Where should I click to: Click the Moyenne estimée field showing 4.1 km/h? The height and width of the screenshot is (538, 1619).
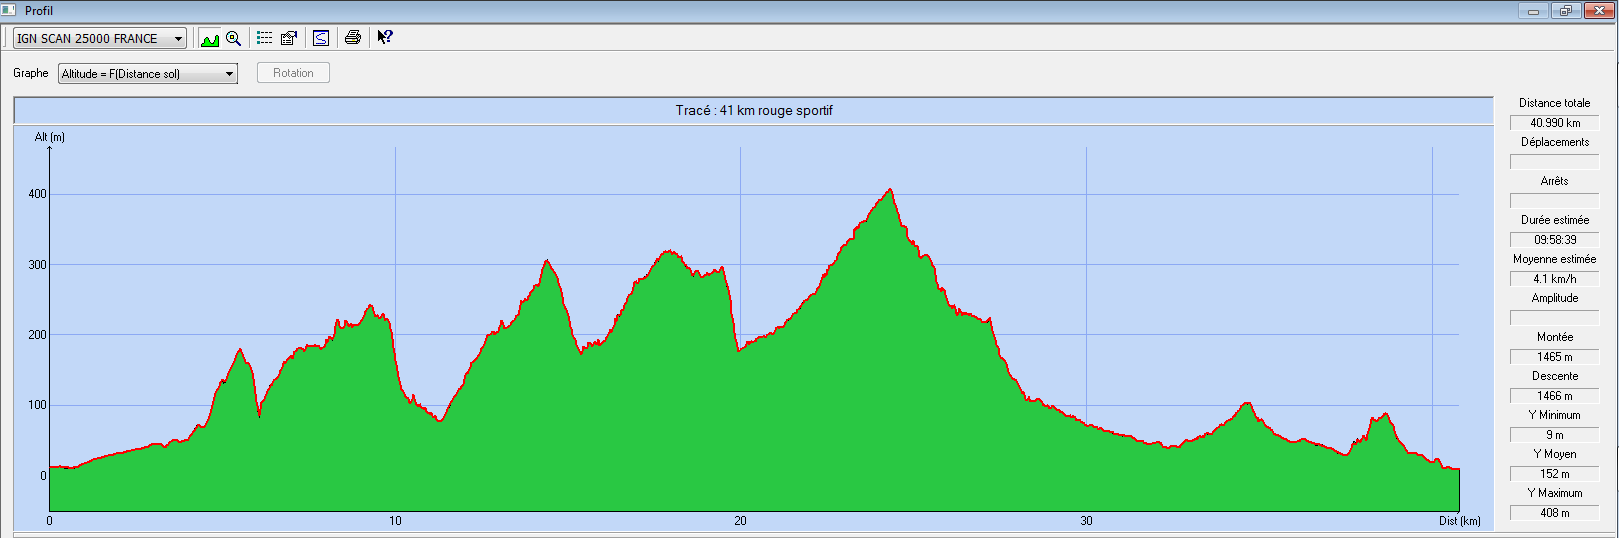pos(1555,279)
